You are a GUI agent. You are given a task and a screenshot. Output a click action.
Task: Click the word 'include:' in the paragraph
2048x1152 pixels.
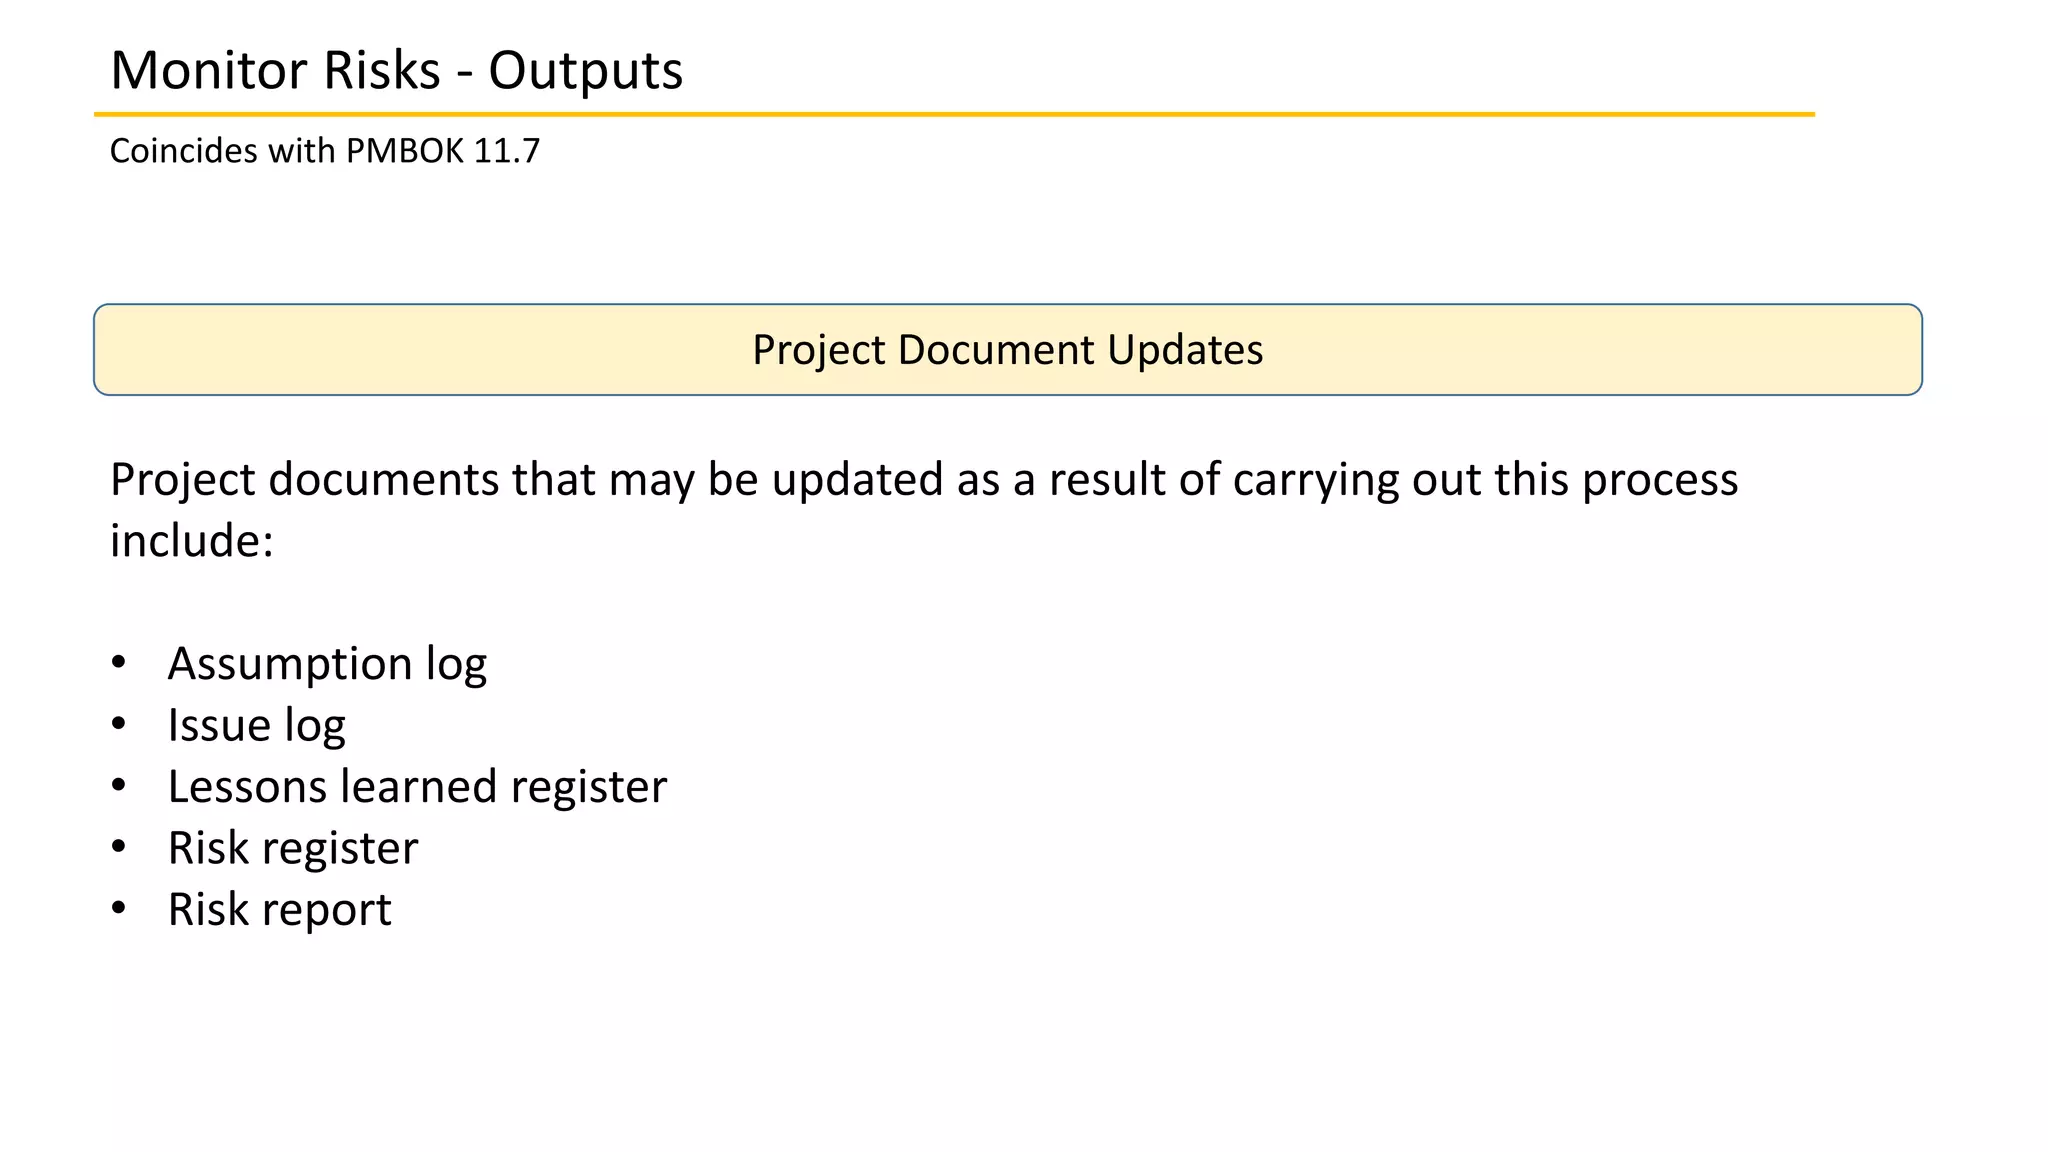[191, 541]
